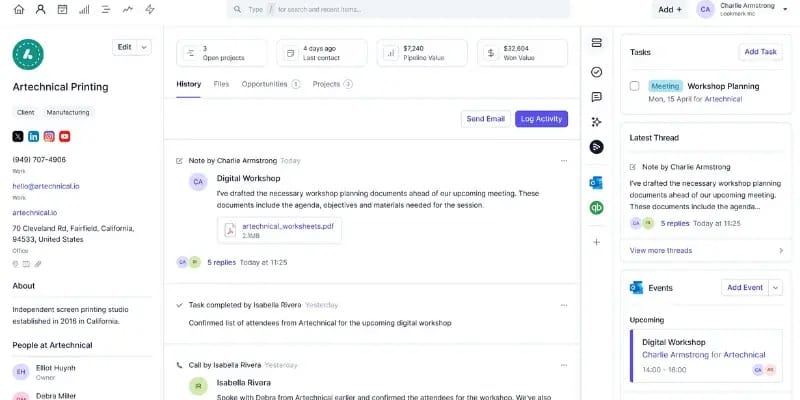Click the Send Email button
The height and width of the screenshot is (400, 800).
click(x=486, y=119)
